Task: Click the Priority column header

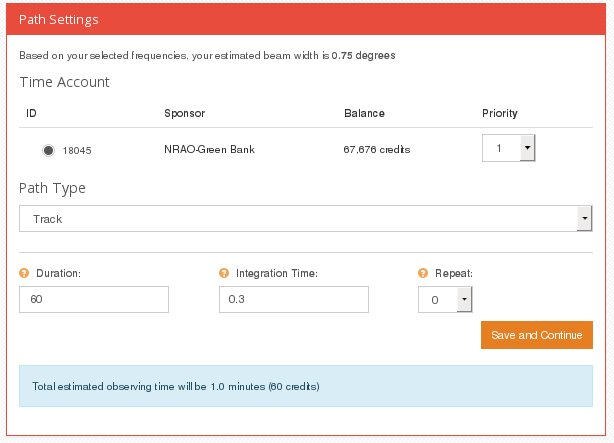Action: point(500,114)
